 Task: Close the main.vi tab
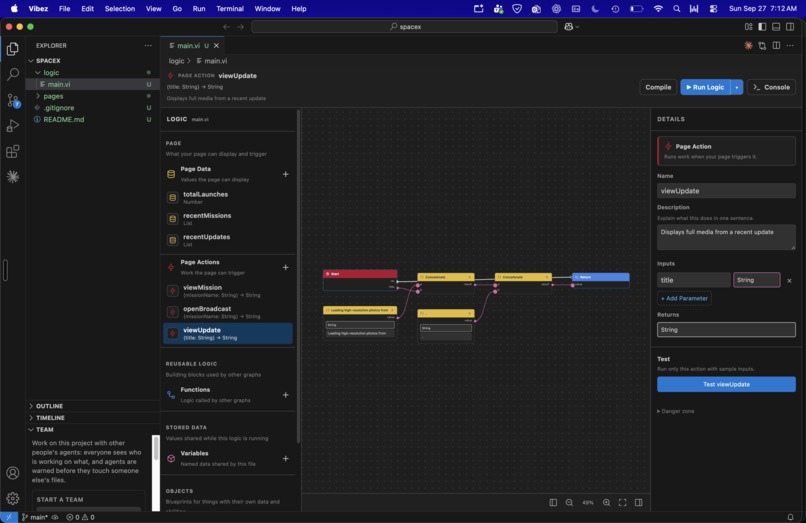click(216, 46)
